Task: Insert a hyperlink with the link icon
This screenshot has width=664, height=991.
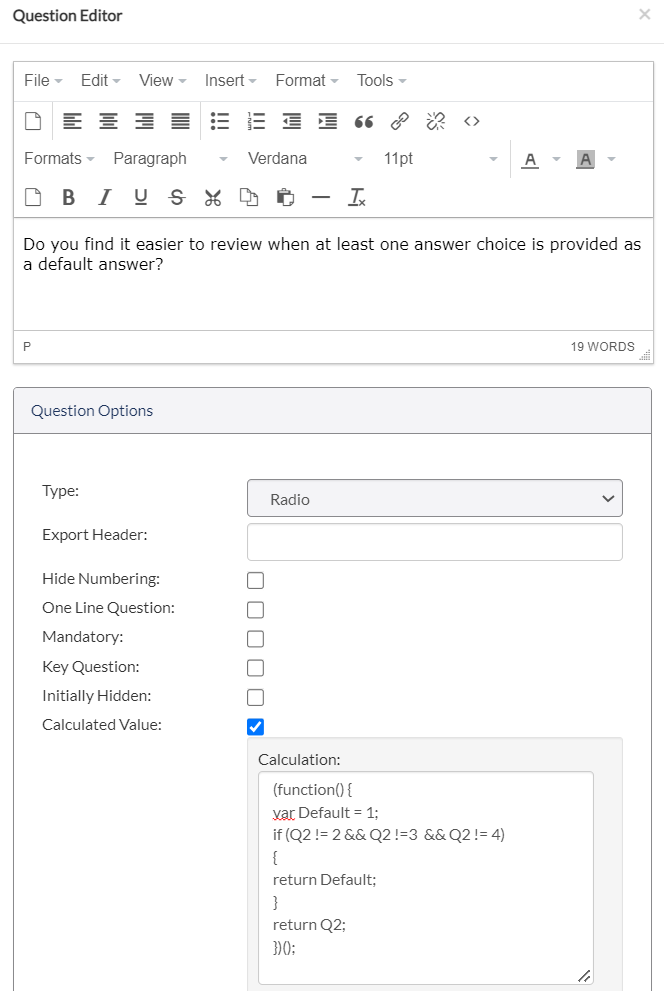Action: tap(399, 121)
